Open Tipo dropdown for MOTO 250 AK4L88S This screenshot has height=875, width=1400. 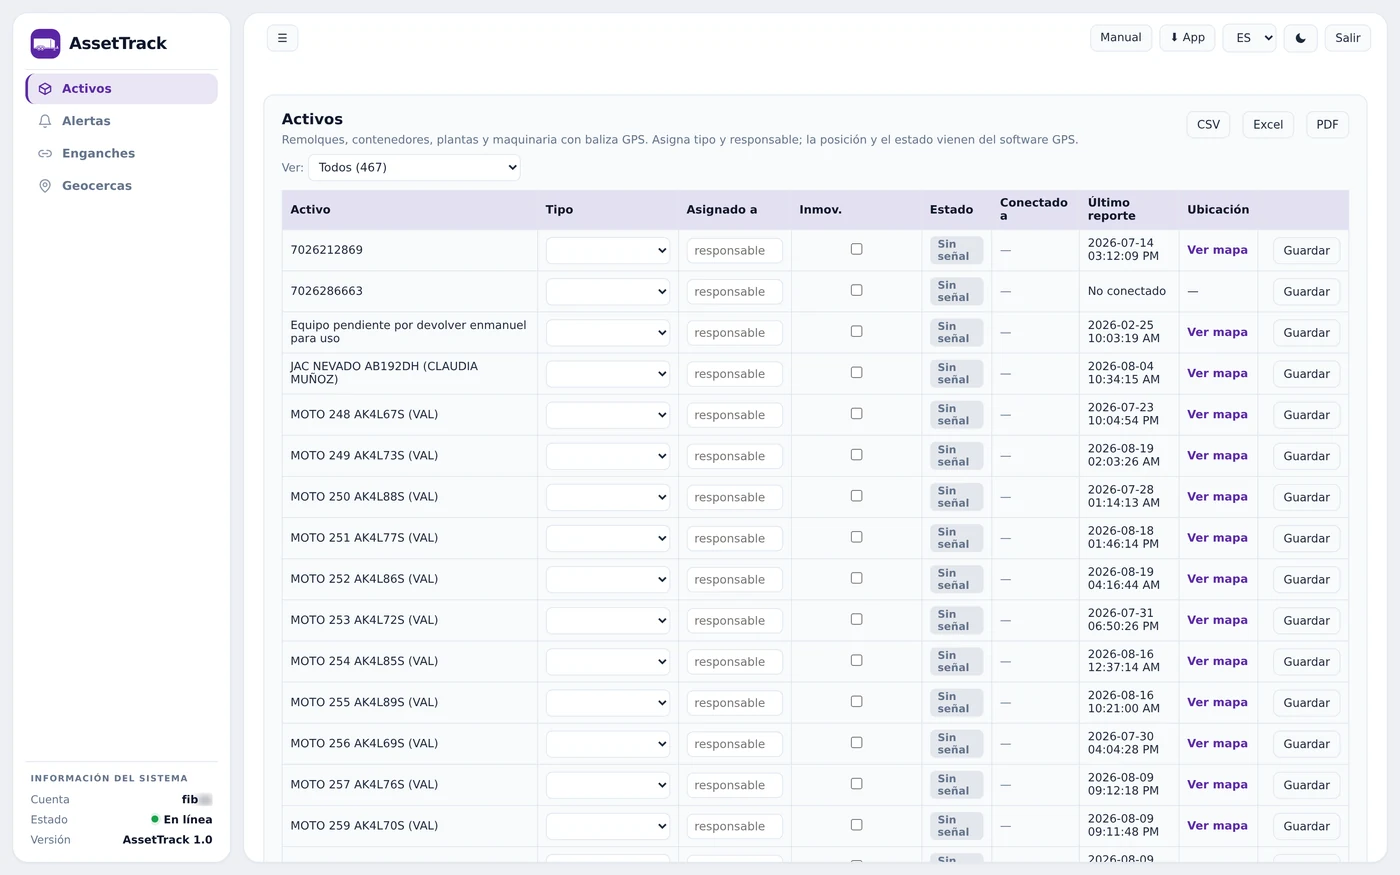click(x=608, y=497)
